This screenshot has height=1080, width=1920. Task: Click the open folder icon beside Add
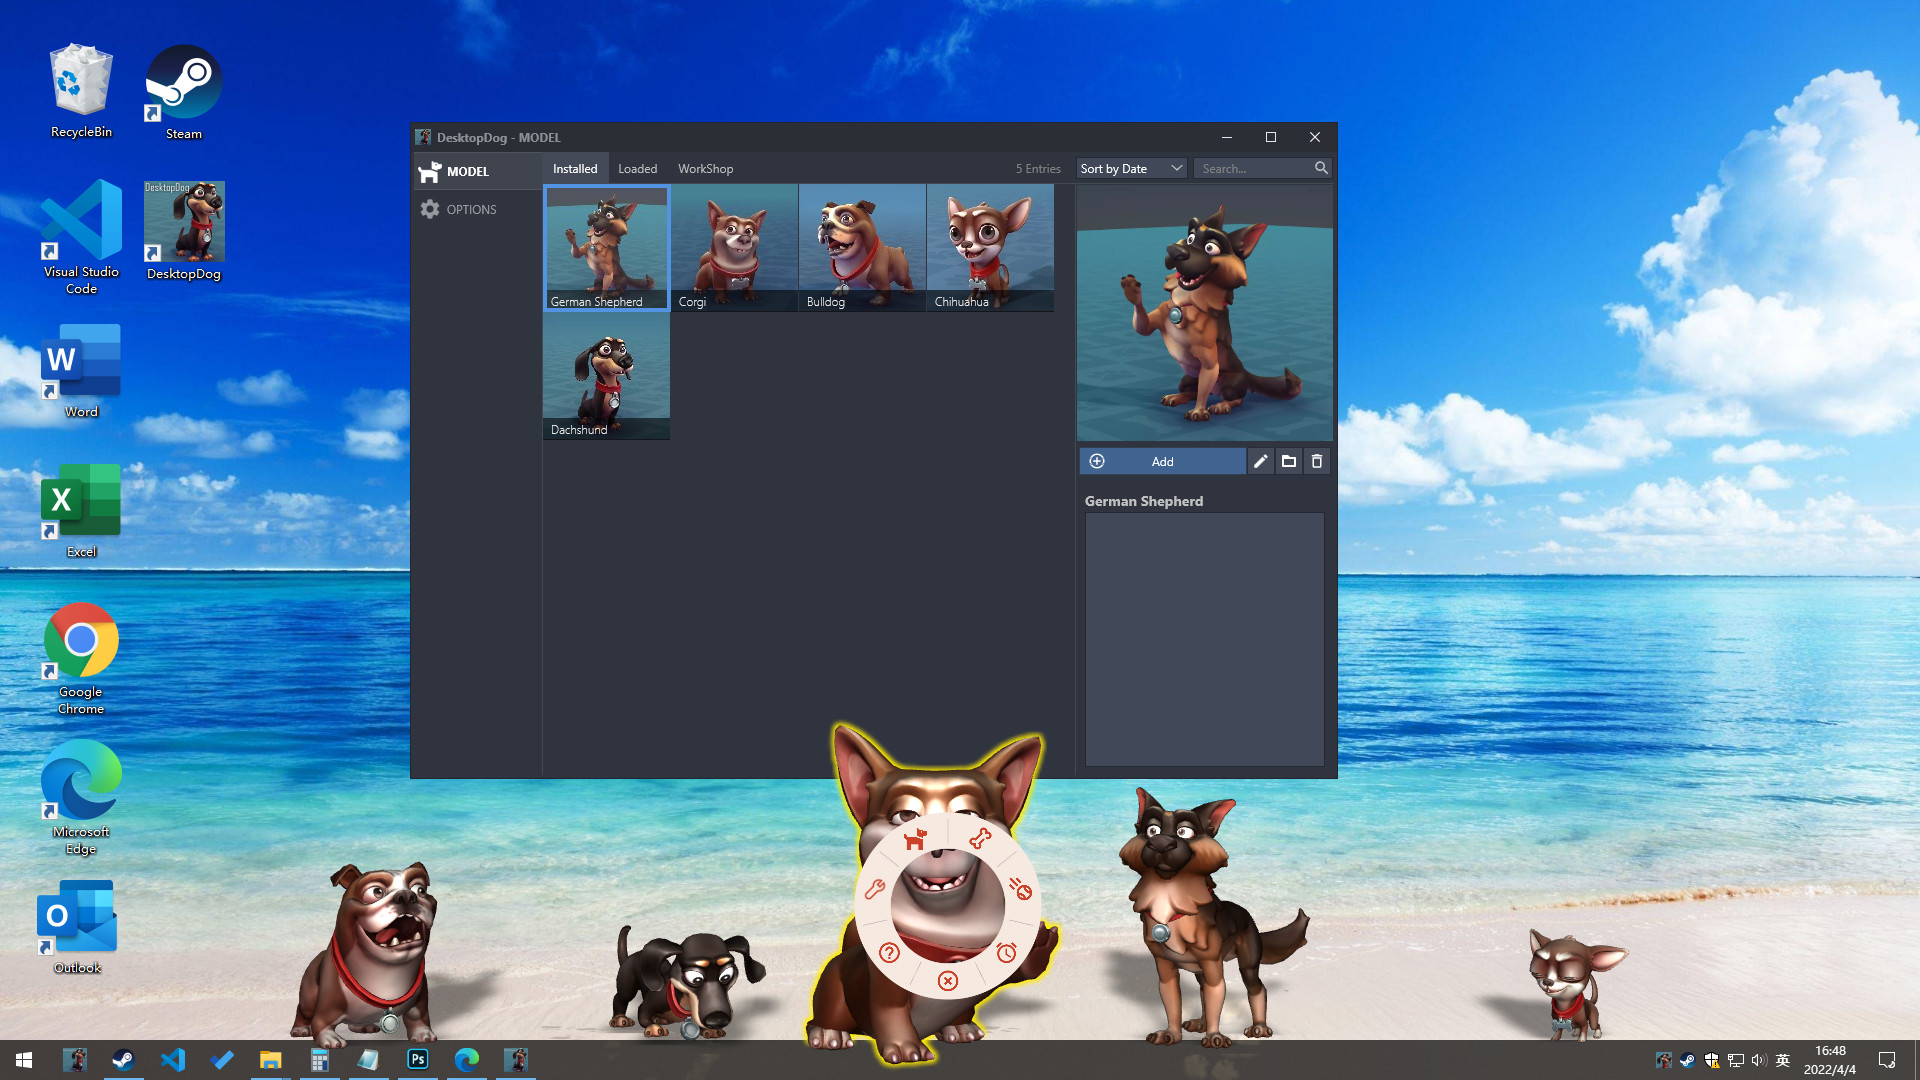coord(1289,461)
